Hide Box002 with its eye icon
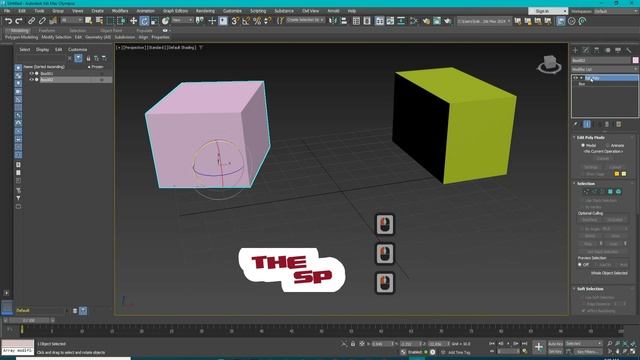Viewport: 640px width, 360px height. point(31,80)
